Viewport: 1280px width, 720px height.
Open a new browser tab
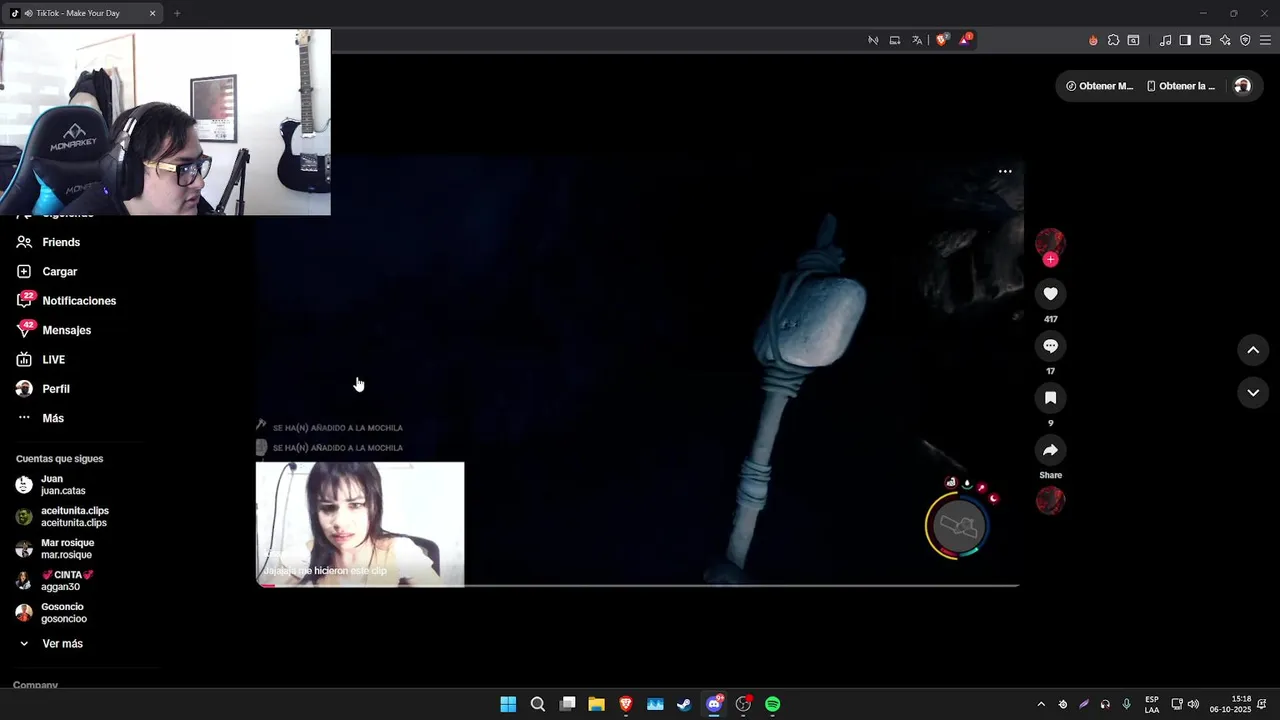coord(177,13)
